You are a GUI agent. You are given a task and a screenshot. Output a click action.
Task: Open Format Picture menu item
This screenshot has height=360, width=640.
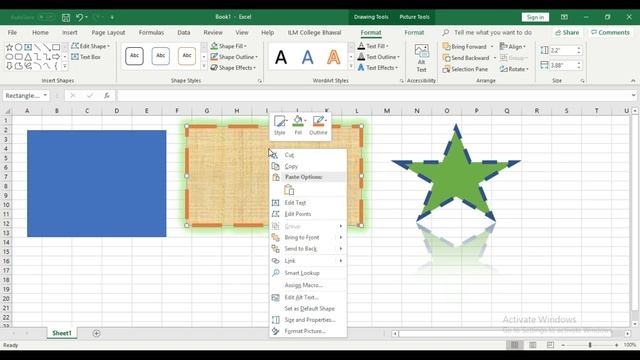(x=308, y=331)
